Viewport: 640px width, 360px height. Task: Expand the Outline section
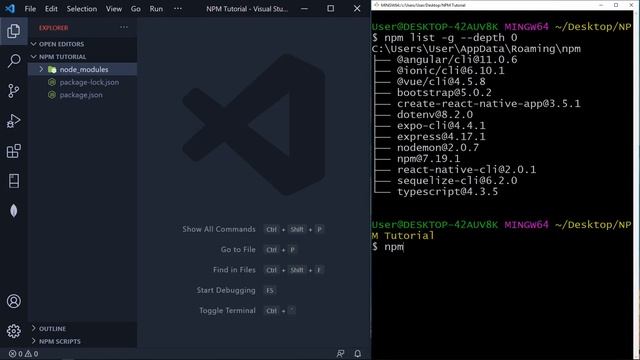tap(34, 328)
